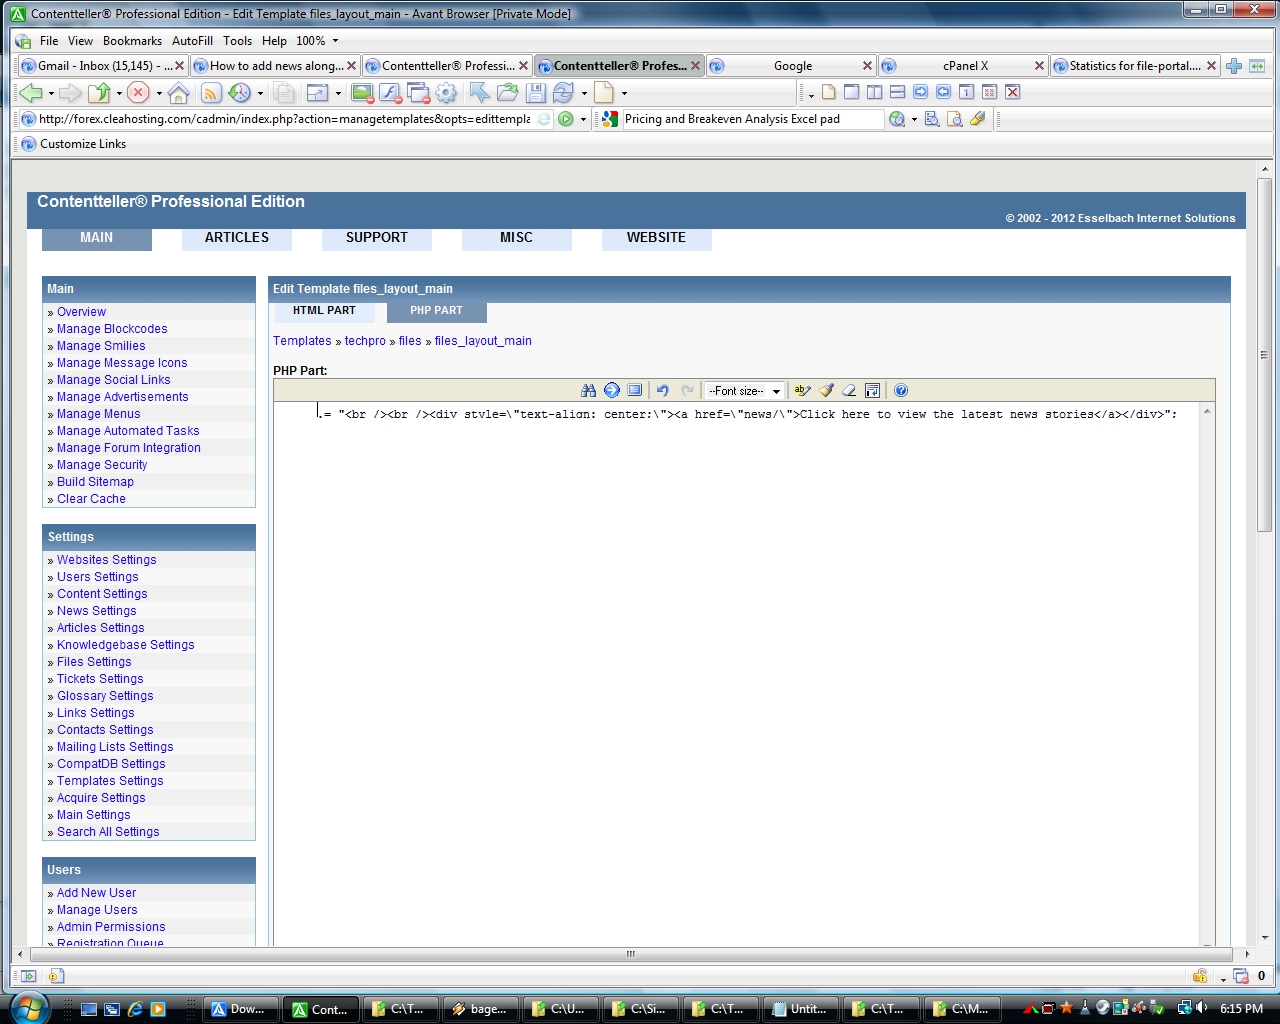Click the page horizontal scrollbar
Viewport: 1280px width, 1024px height.
[631, 954]
